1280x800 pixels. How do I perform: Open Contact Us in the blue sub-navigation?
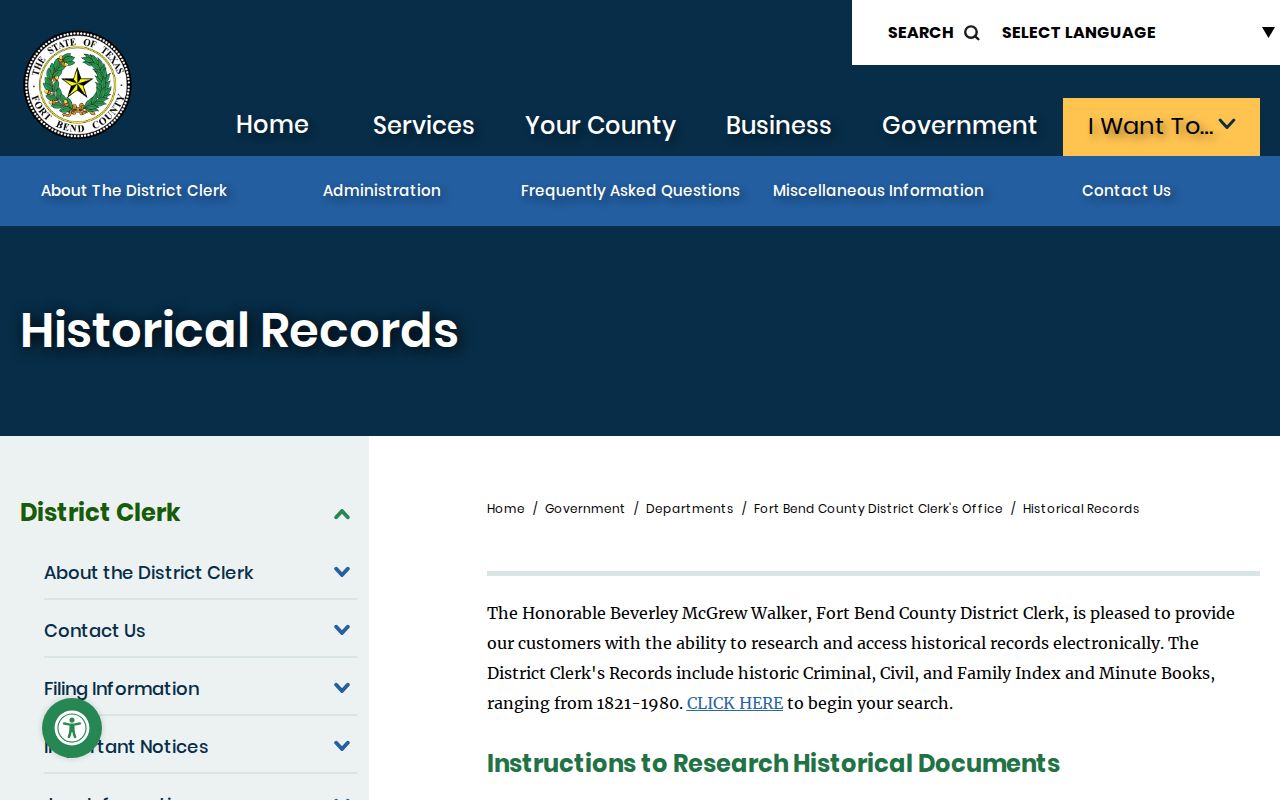point(1126,191)
